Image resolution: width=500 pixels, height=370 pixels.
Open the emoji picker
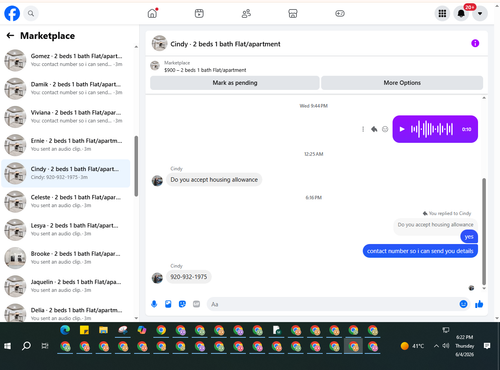(x=463, y=304)
